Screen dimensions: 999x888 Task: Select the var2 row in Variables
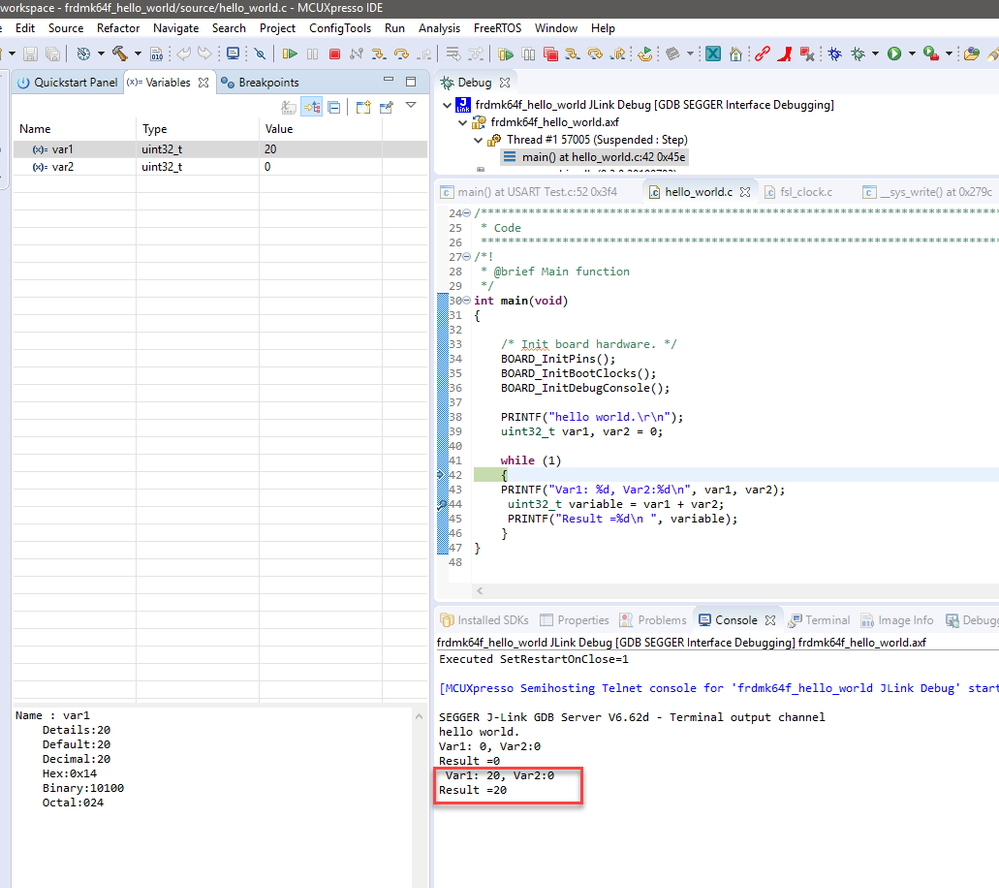click(220, 167)
